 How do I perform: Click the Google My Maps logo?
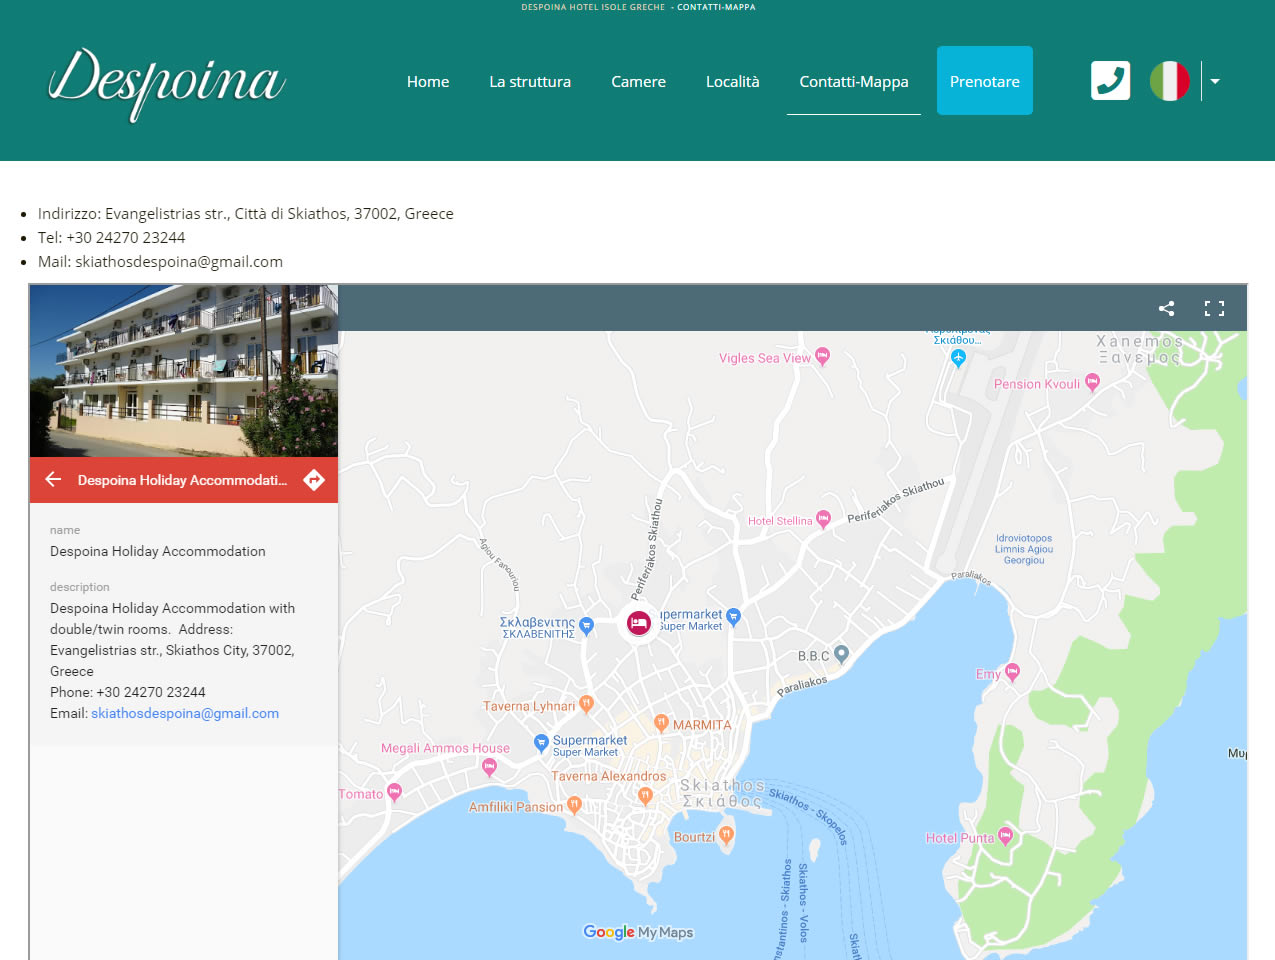(638, 932)
